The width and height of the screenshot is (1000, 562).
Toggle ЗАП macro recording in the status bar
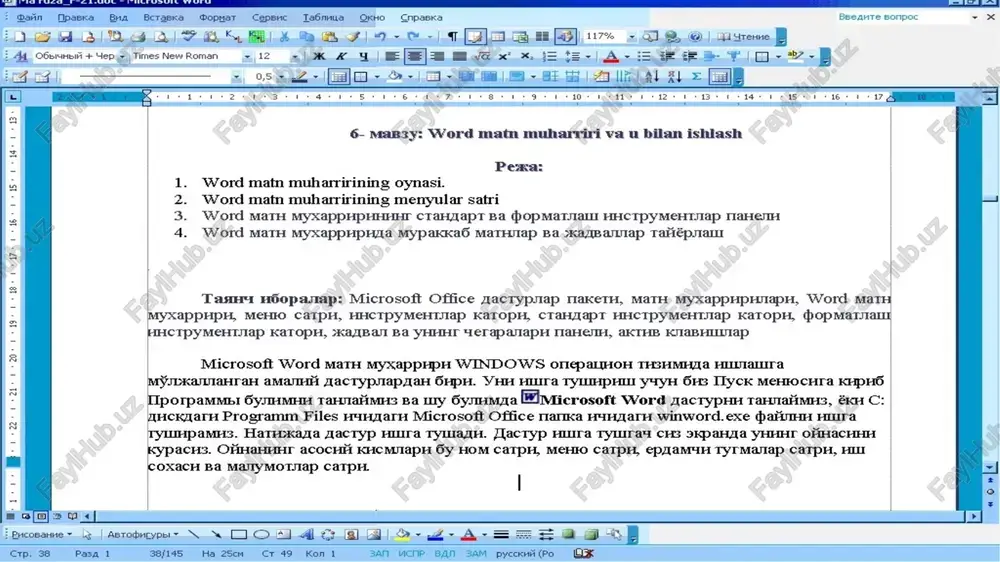pos(379,554)
